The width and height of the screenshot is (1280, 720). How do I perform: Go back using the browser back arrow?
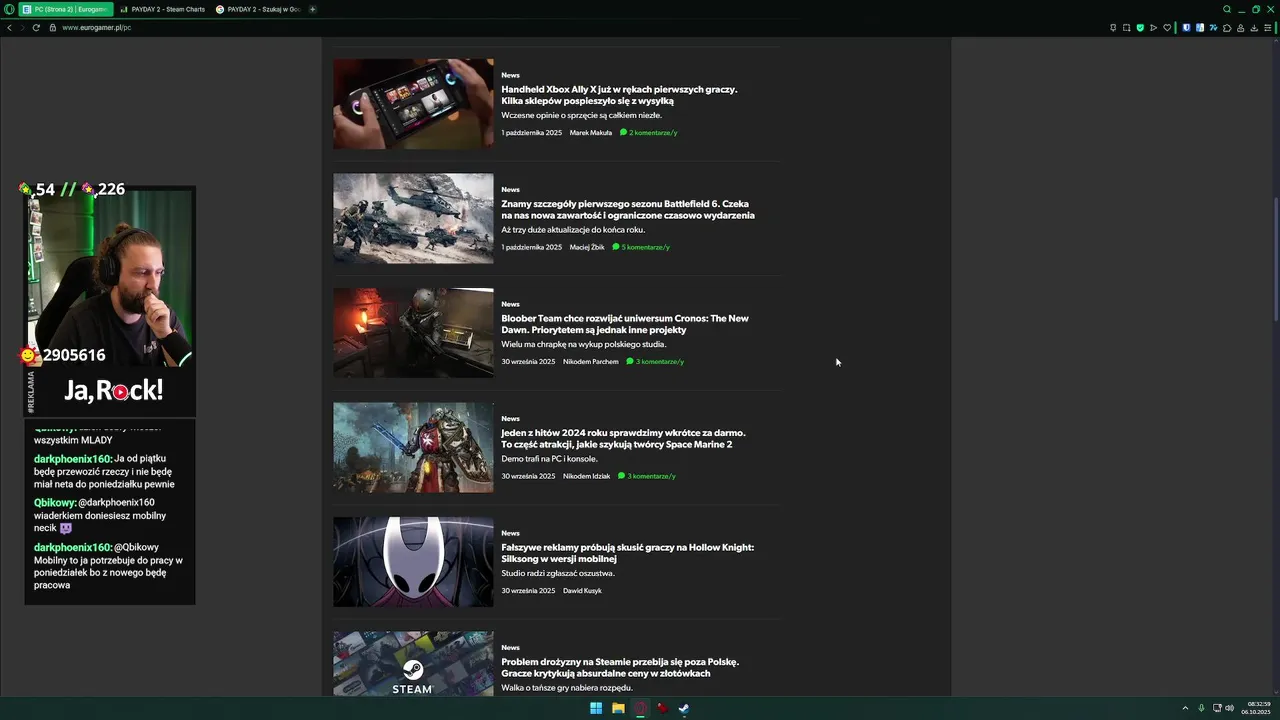[x=9, y=27]
